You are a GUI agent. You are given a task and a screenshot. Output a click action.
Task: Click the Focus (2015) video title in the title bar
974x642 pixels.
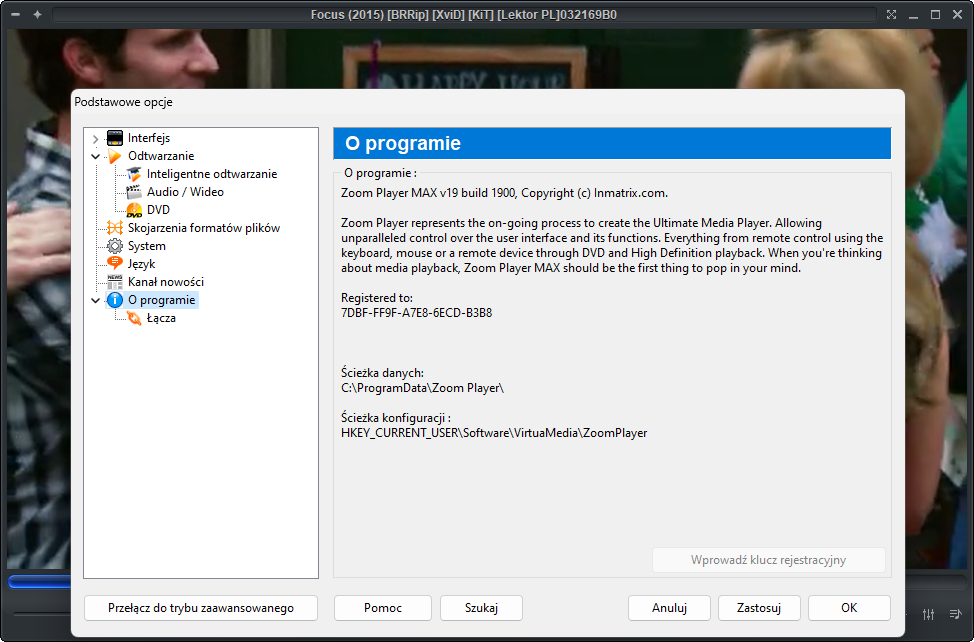click(x=463, y=14)
